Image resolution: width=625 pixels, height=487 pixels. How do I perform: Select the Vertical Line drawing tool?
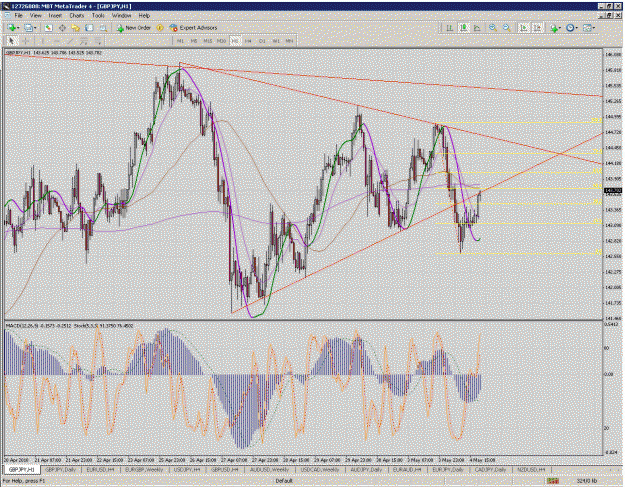coord(43,41)
